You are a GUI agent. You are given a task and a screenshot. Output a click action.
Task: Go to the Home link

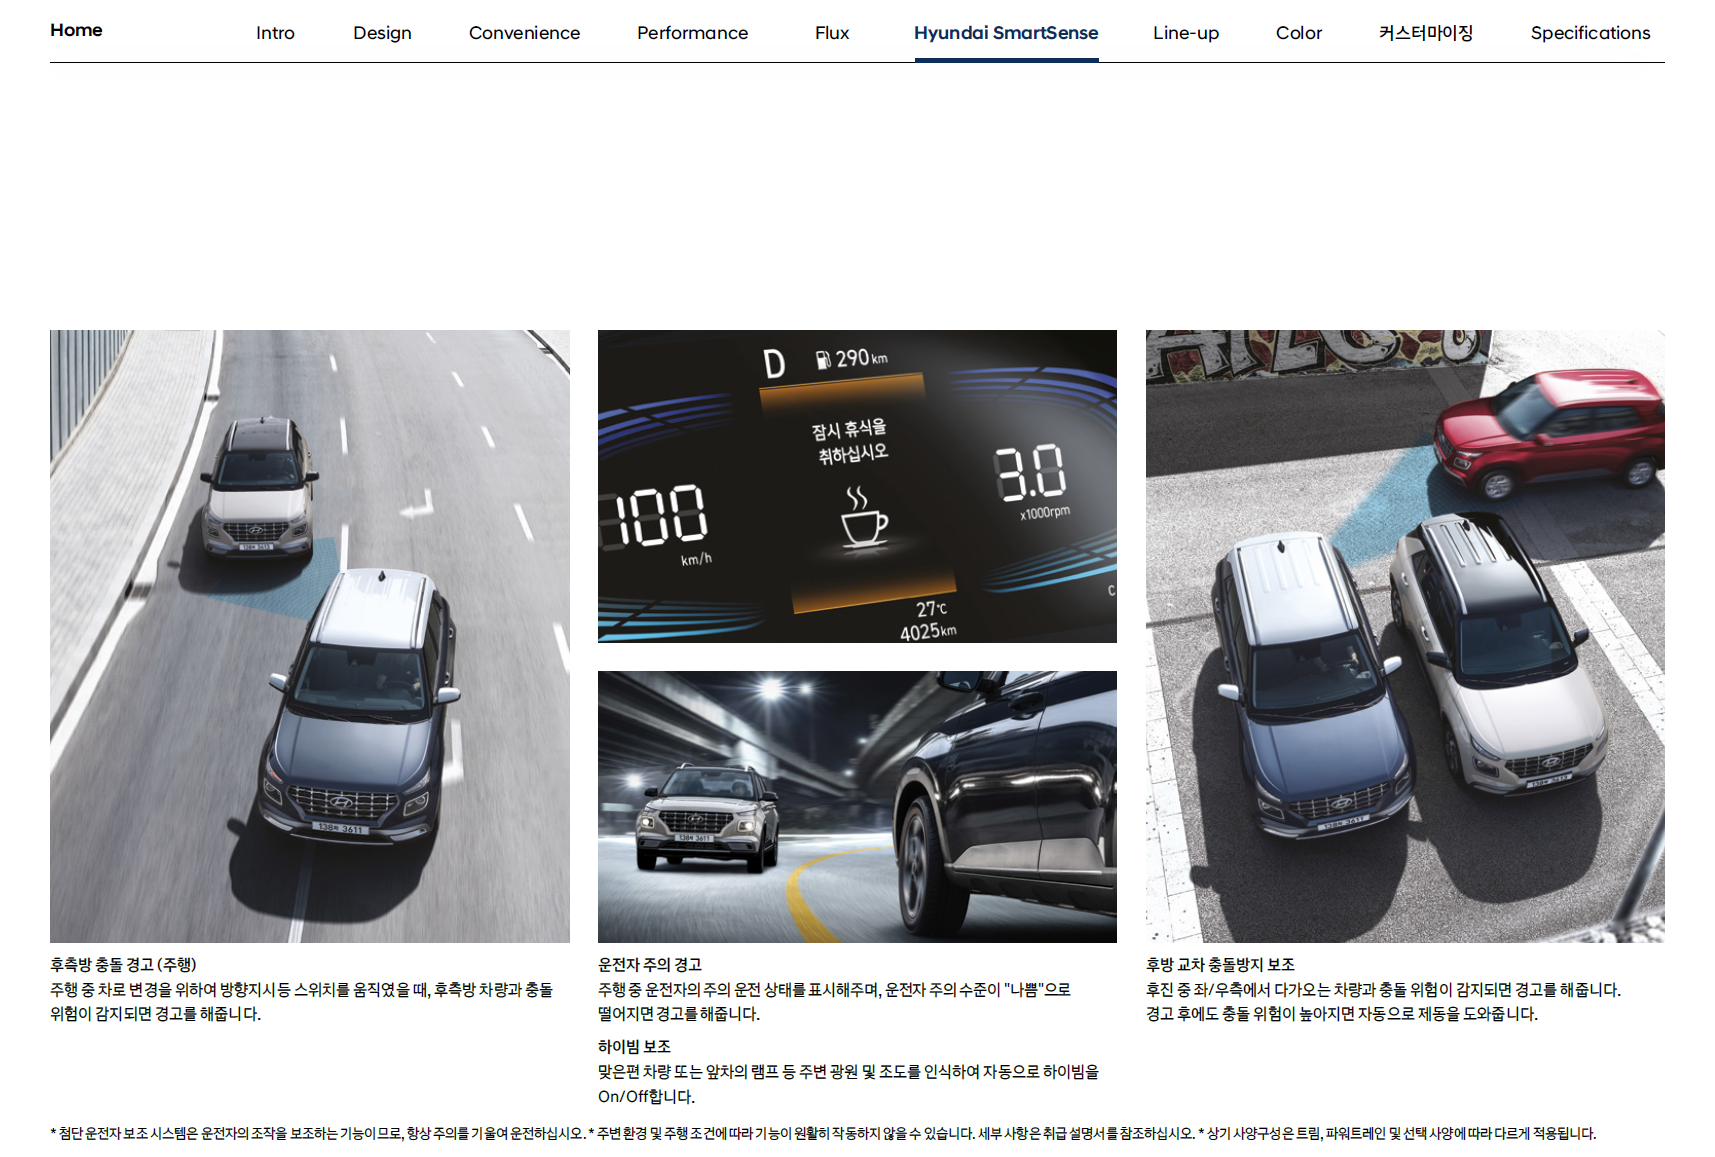tap(76, 30)
